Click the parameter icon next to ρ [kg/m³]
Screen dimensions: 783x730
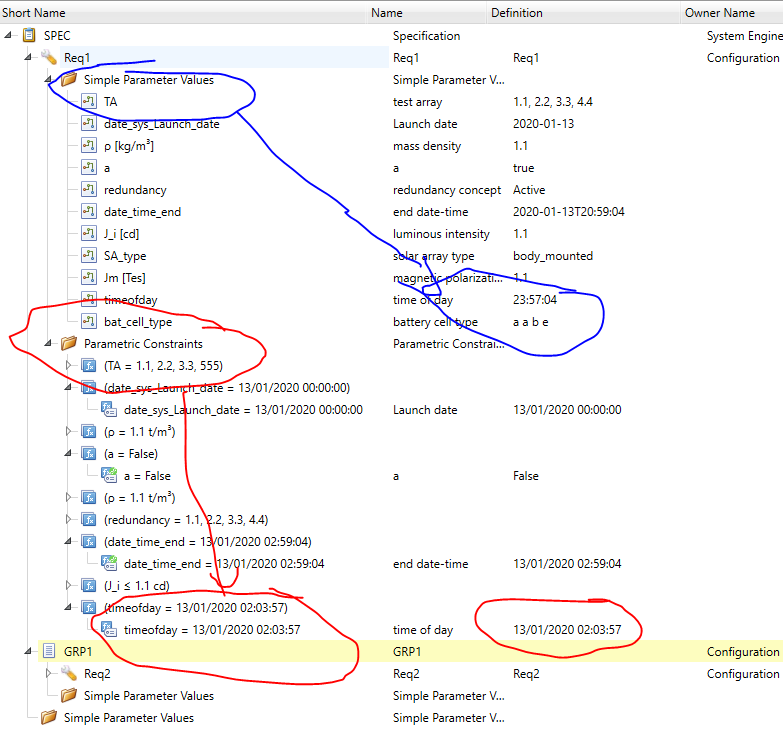click(89, 145)
